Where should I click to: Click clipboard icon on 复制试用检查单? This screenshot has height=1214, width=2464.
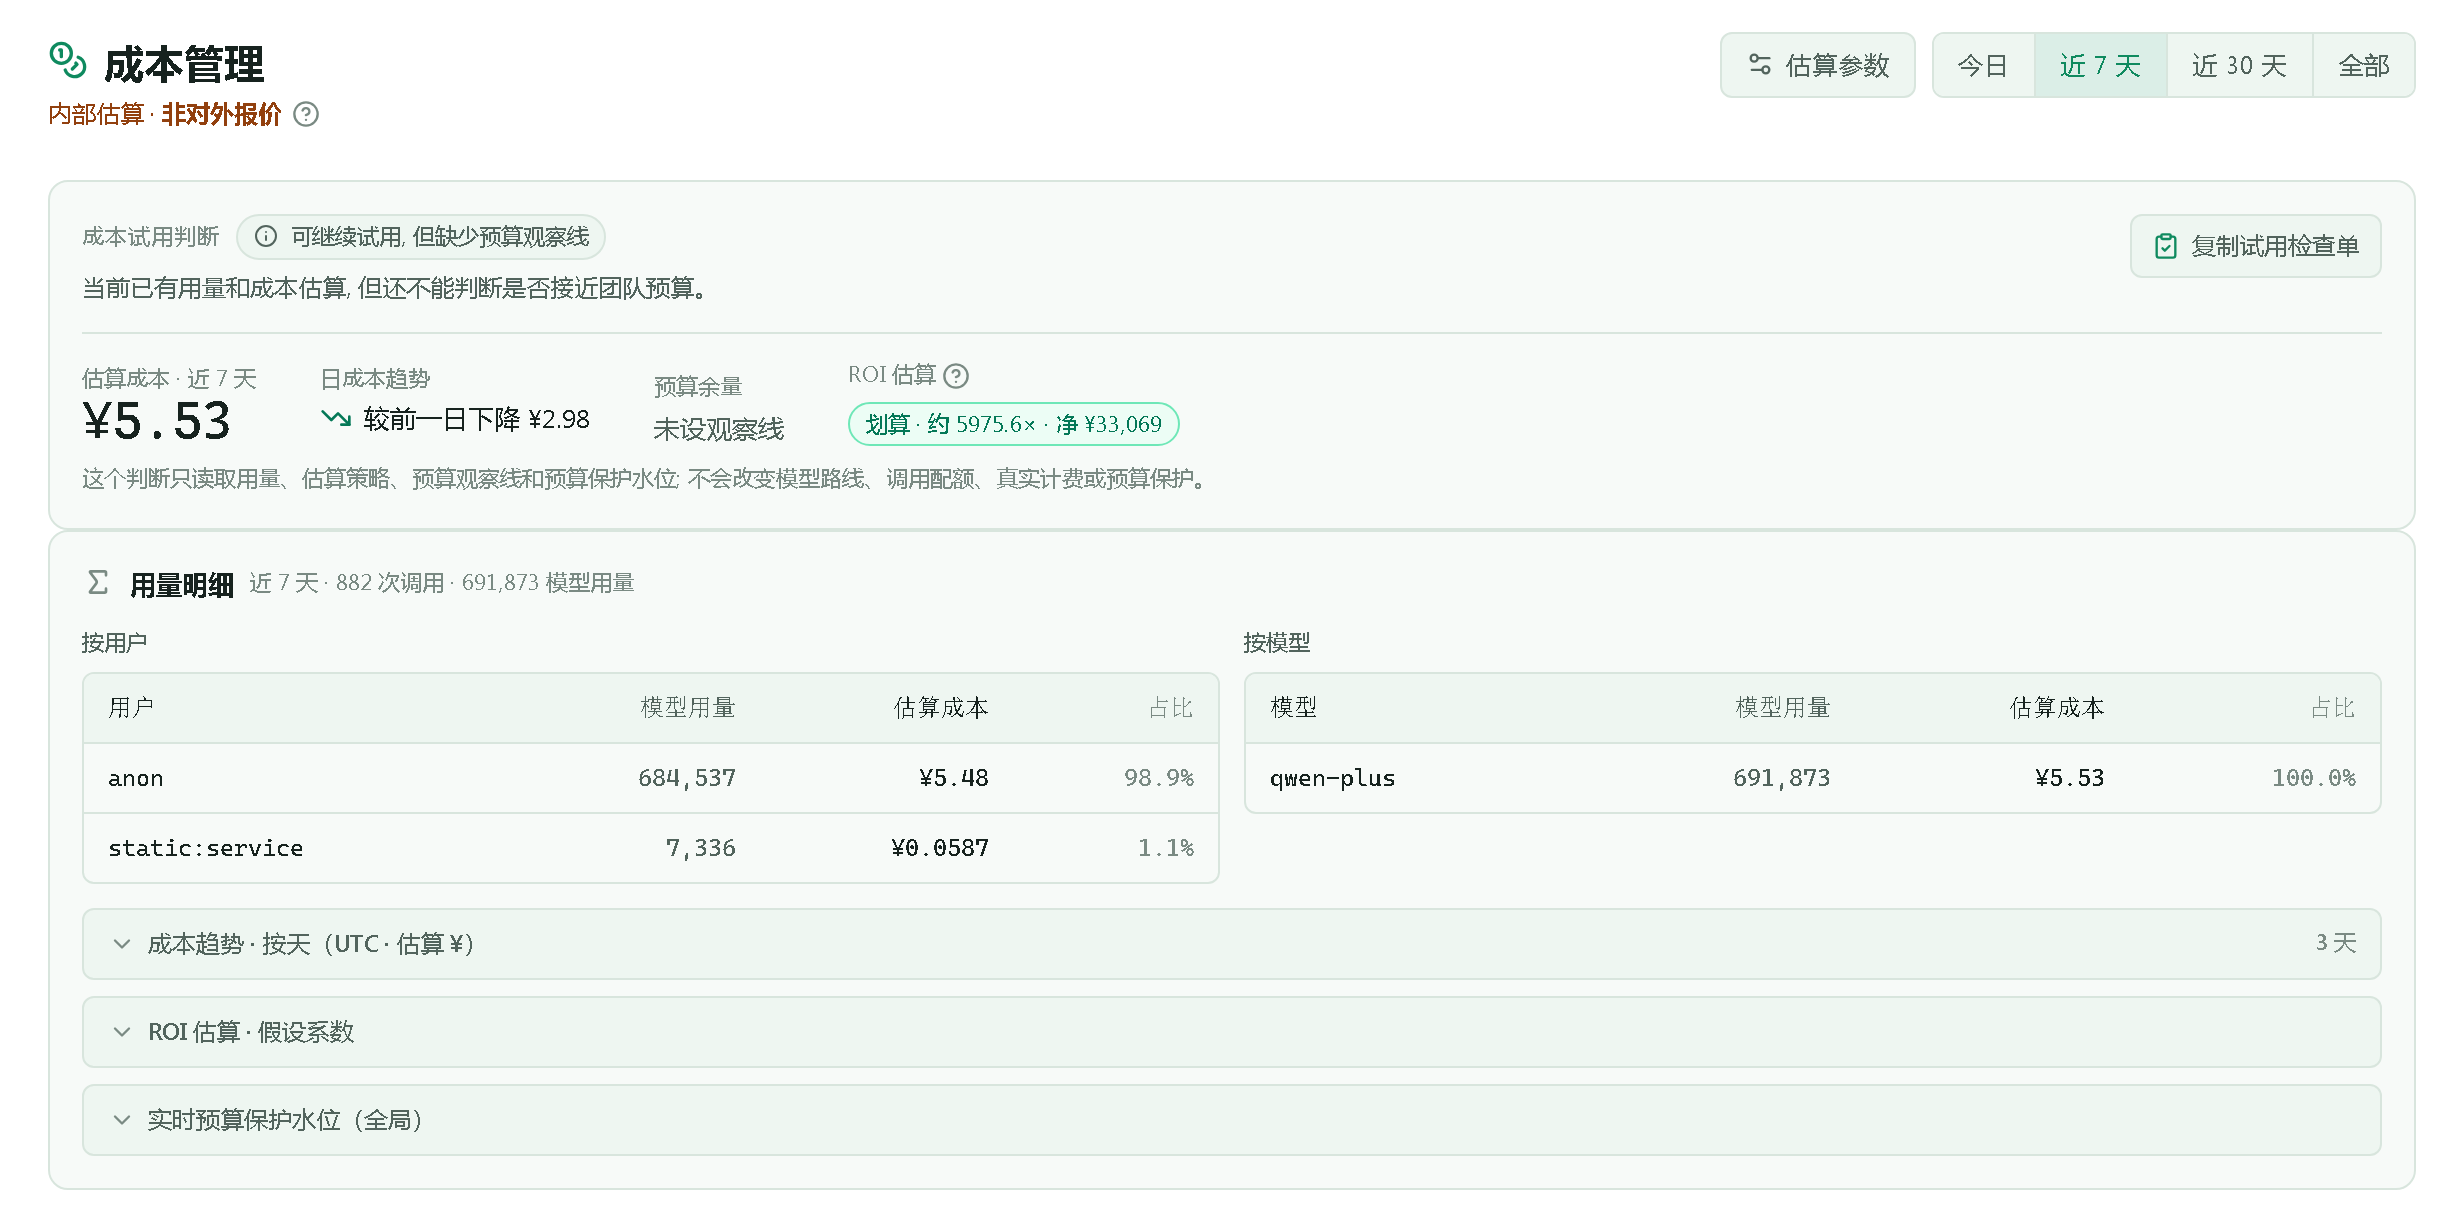(x=2165, y=246)
